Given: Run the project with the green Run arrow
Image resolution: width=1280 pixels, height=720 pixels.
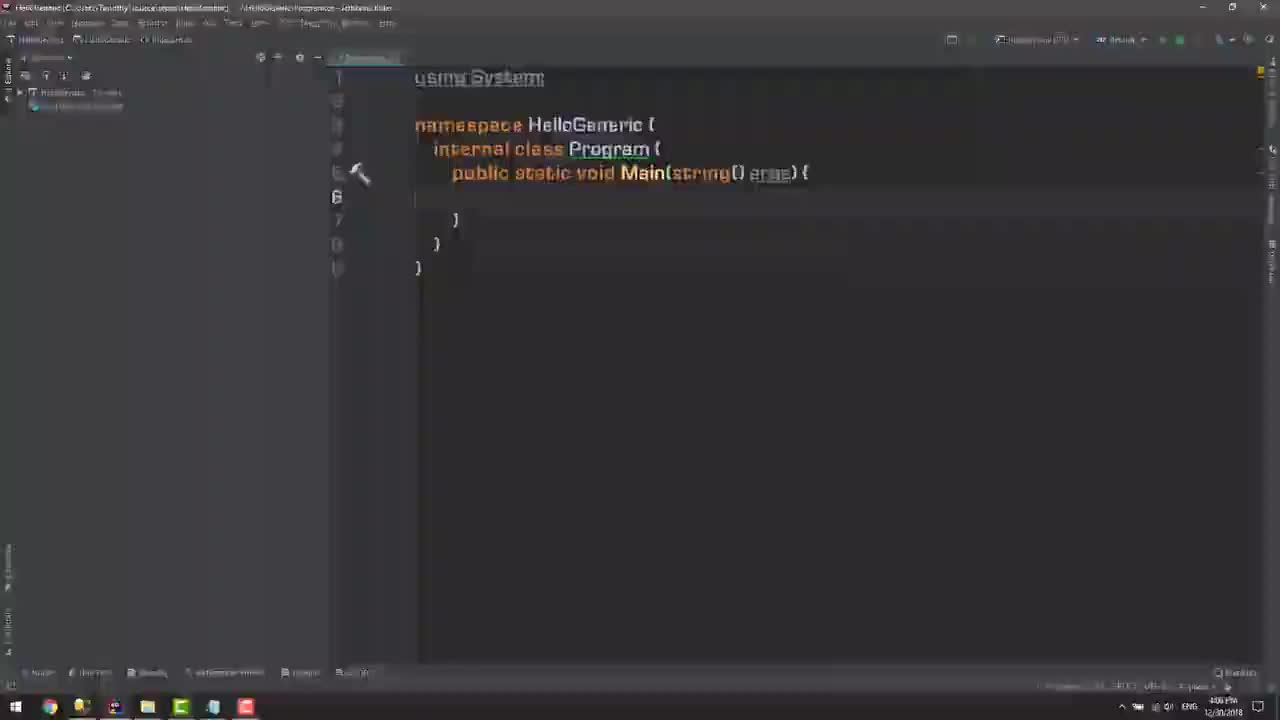Looking at the screenshot, I should pos(1162,40).
